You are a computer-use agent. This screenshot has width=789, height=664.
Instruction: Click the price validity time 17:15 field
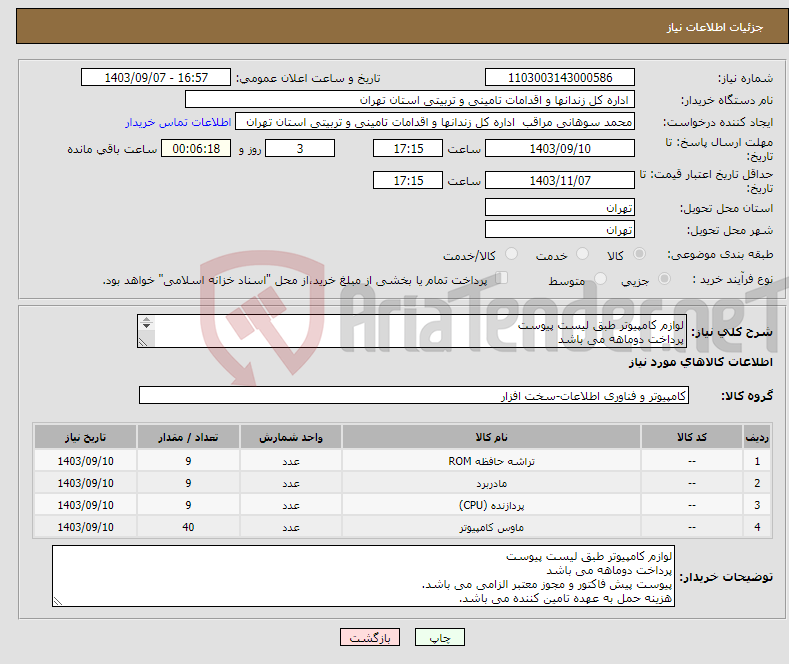click(x=408, y=180)
